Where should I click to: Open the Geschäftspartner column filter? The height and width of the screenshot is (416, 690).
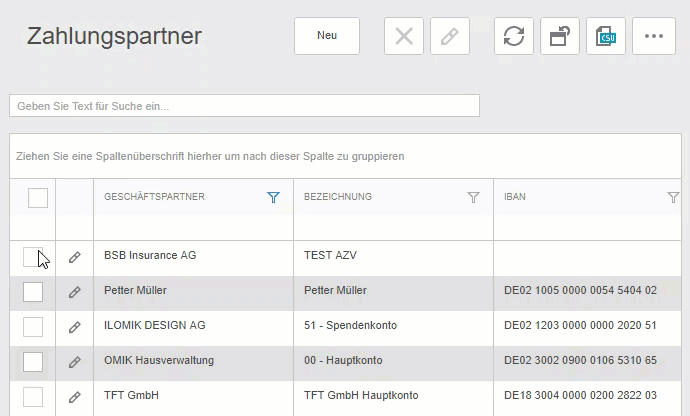pos(273,198)
